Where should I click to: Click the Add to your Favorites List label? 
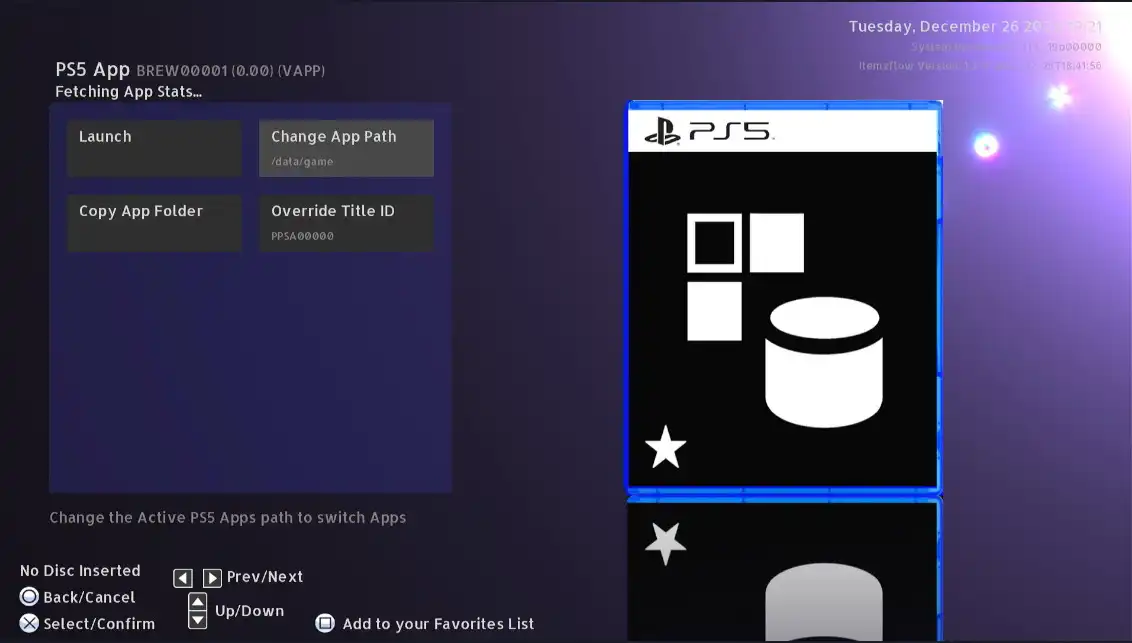[x=438, y=624]
